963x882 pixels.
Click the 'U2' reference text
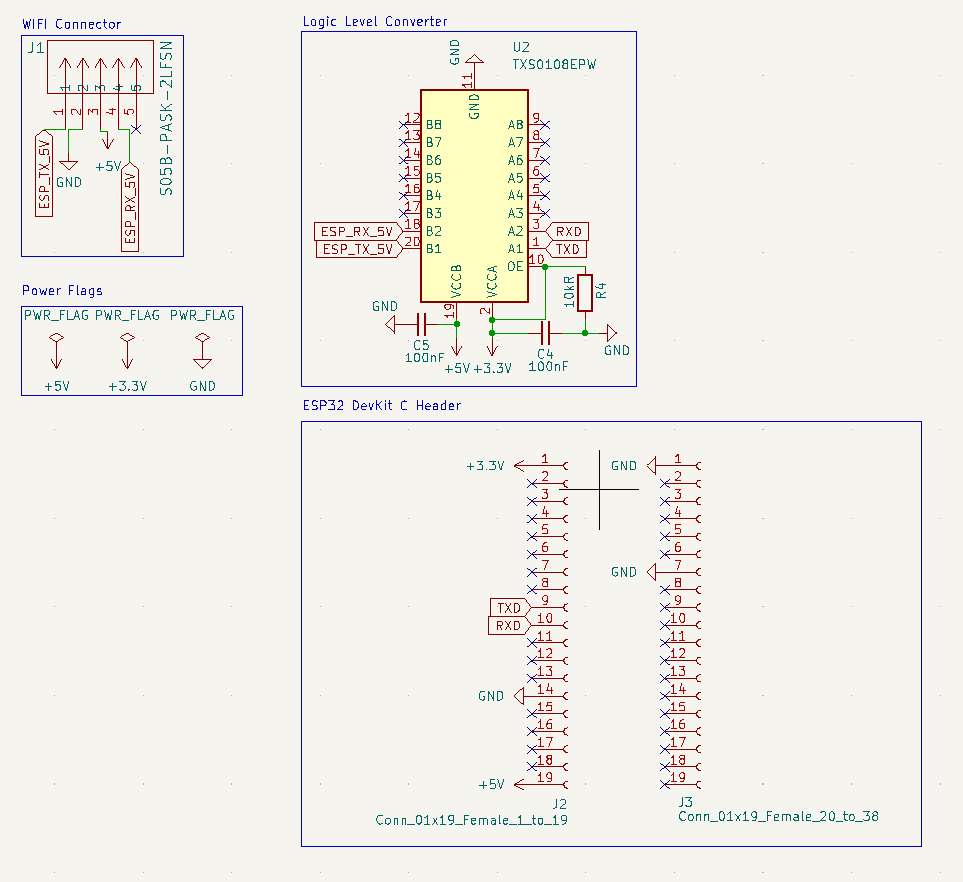(x=521, y=47)
